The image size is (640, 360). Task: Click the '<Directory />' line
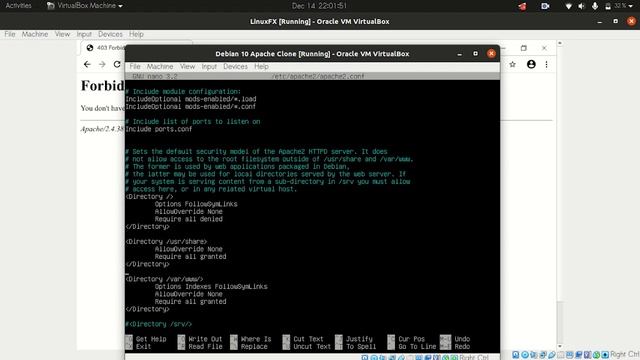(x=149, y=197)
